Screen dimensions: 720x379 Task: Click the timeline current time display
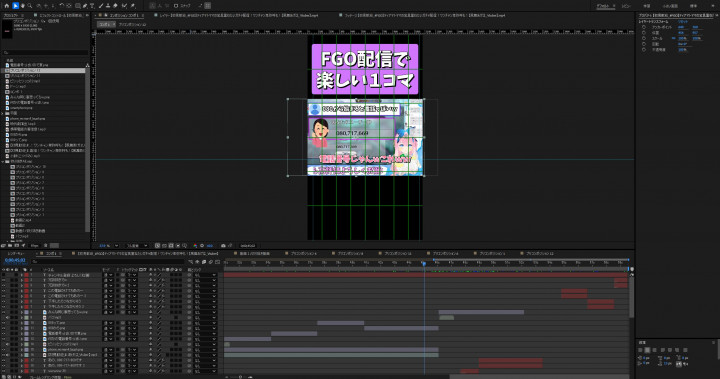[15, 260]
